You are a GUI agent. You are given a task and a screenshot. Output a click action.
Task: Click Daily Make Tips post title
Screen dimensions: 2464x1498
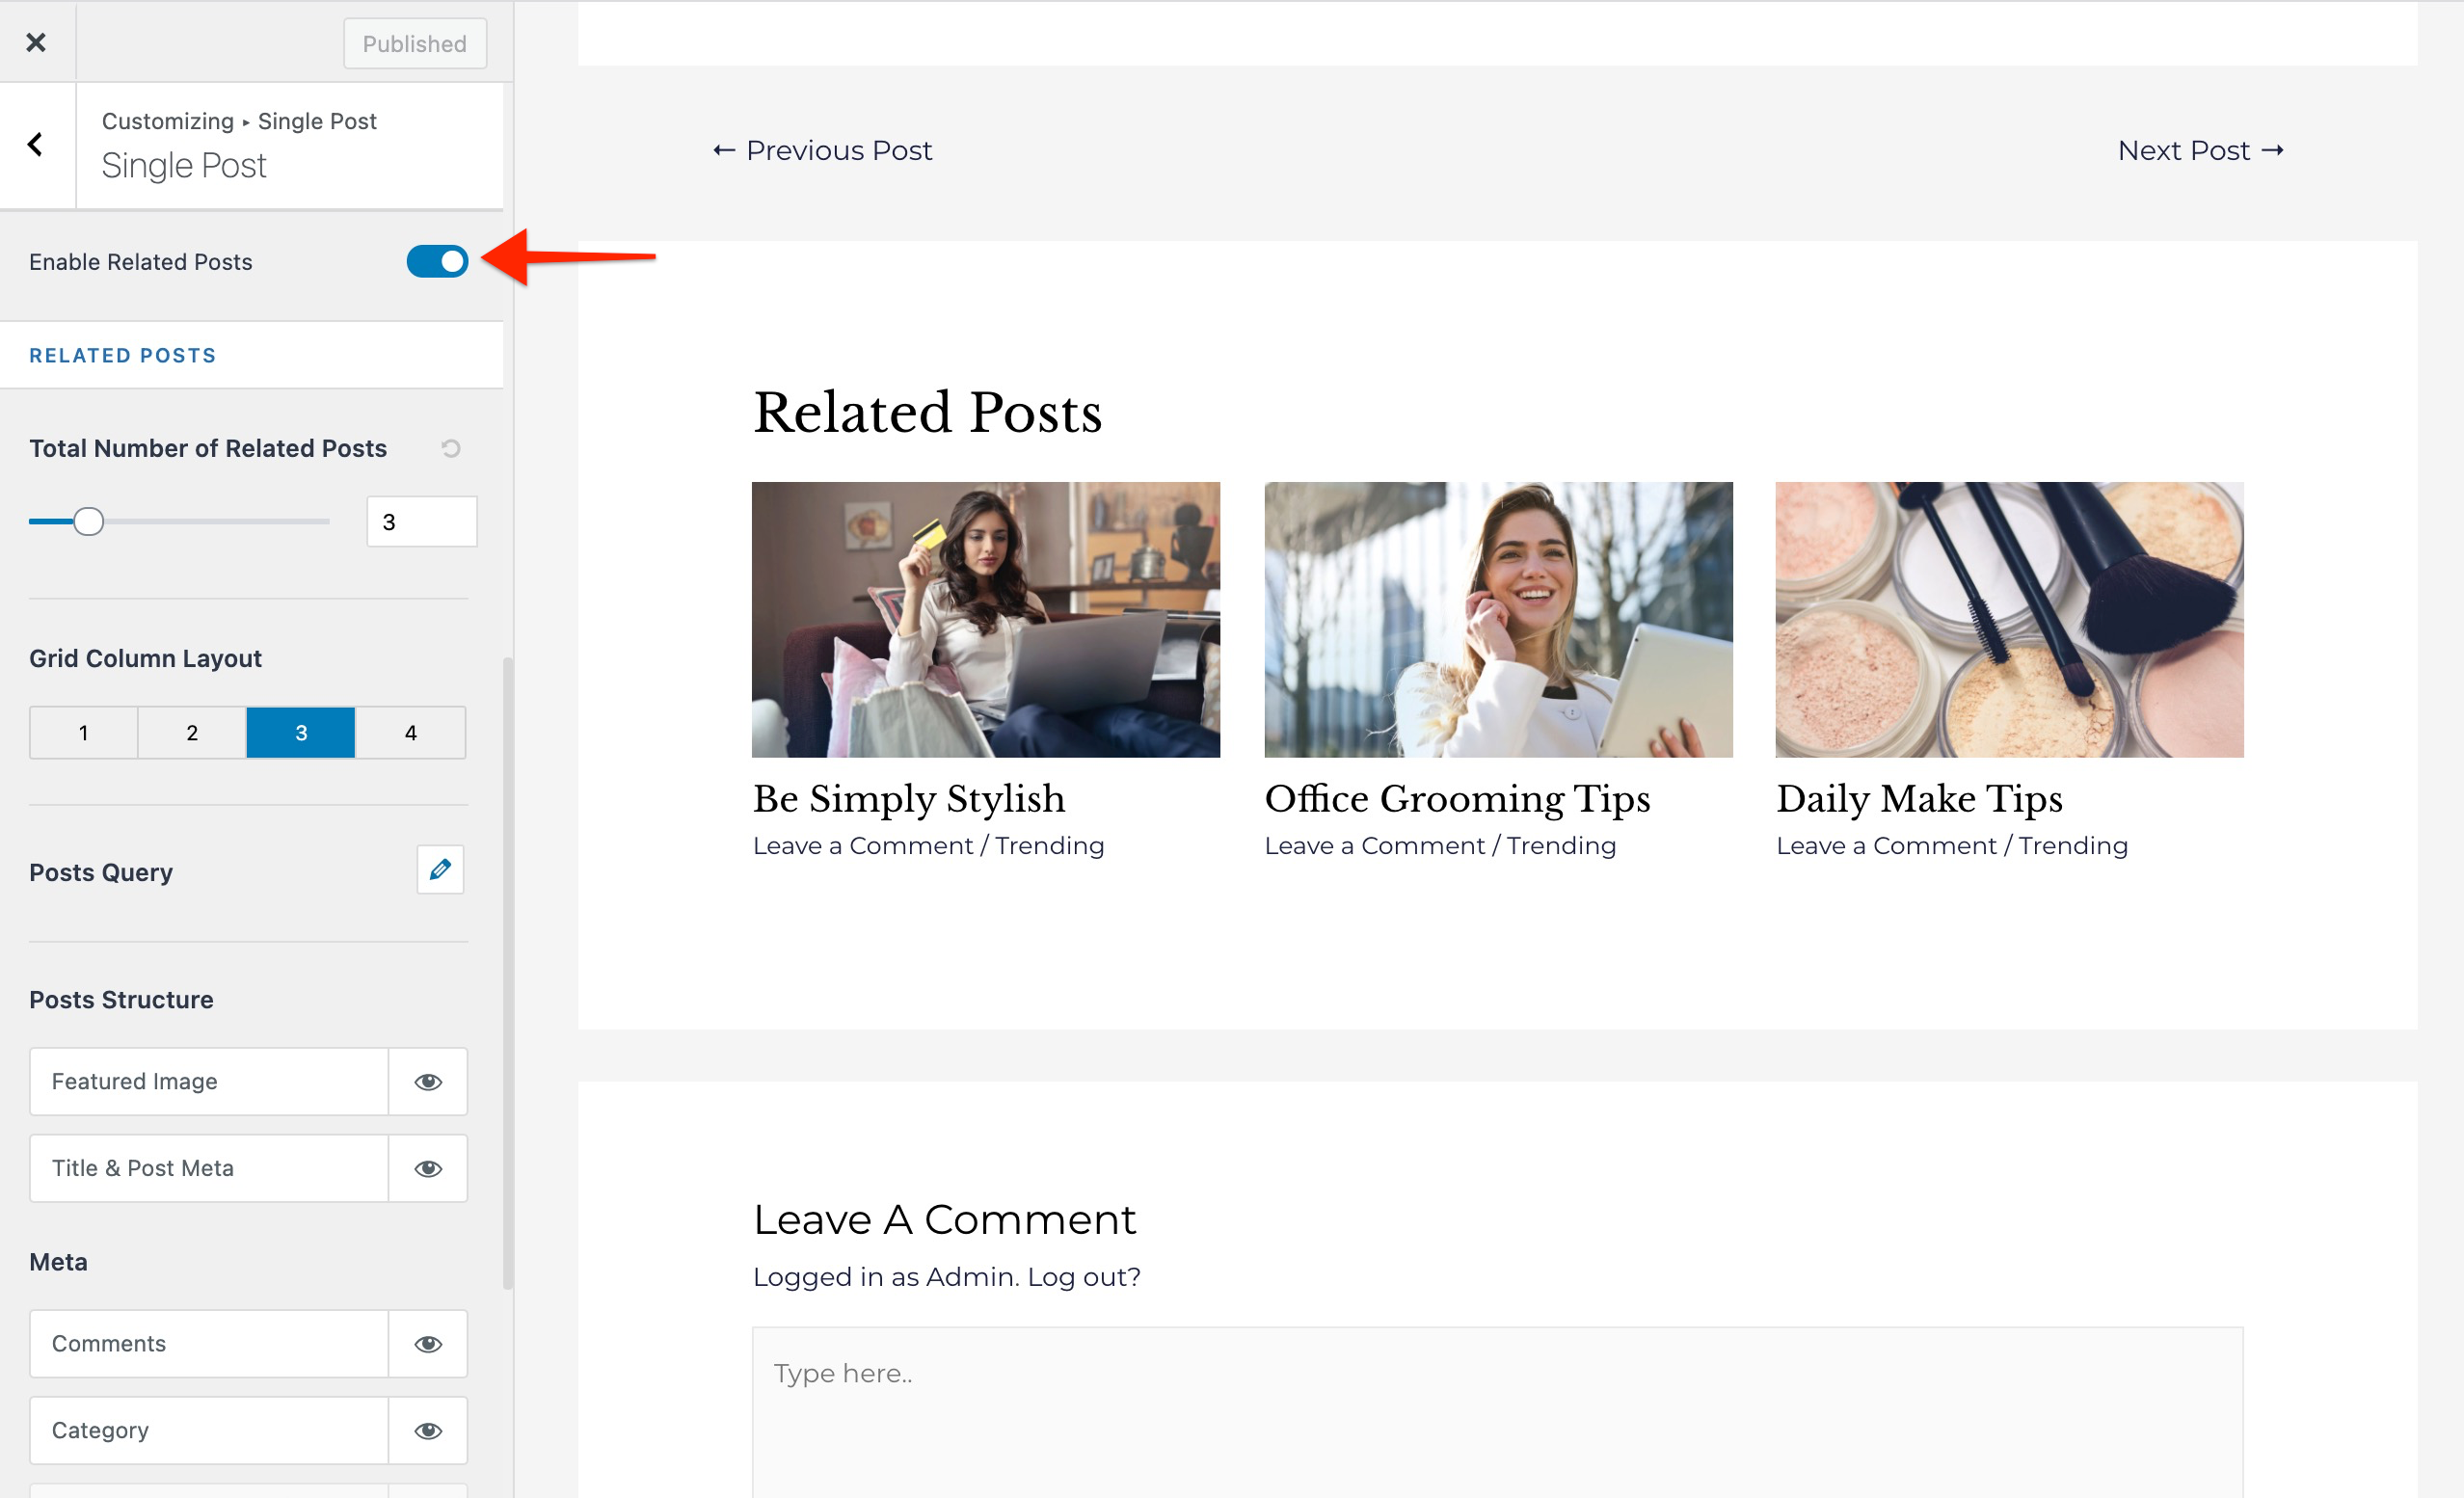click(x=1919, y=798)
